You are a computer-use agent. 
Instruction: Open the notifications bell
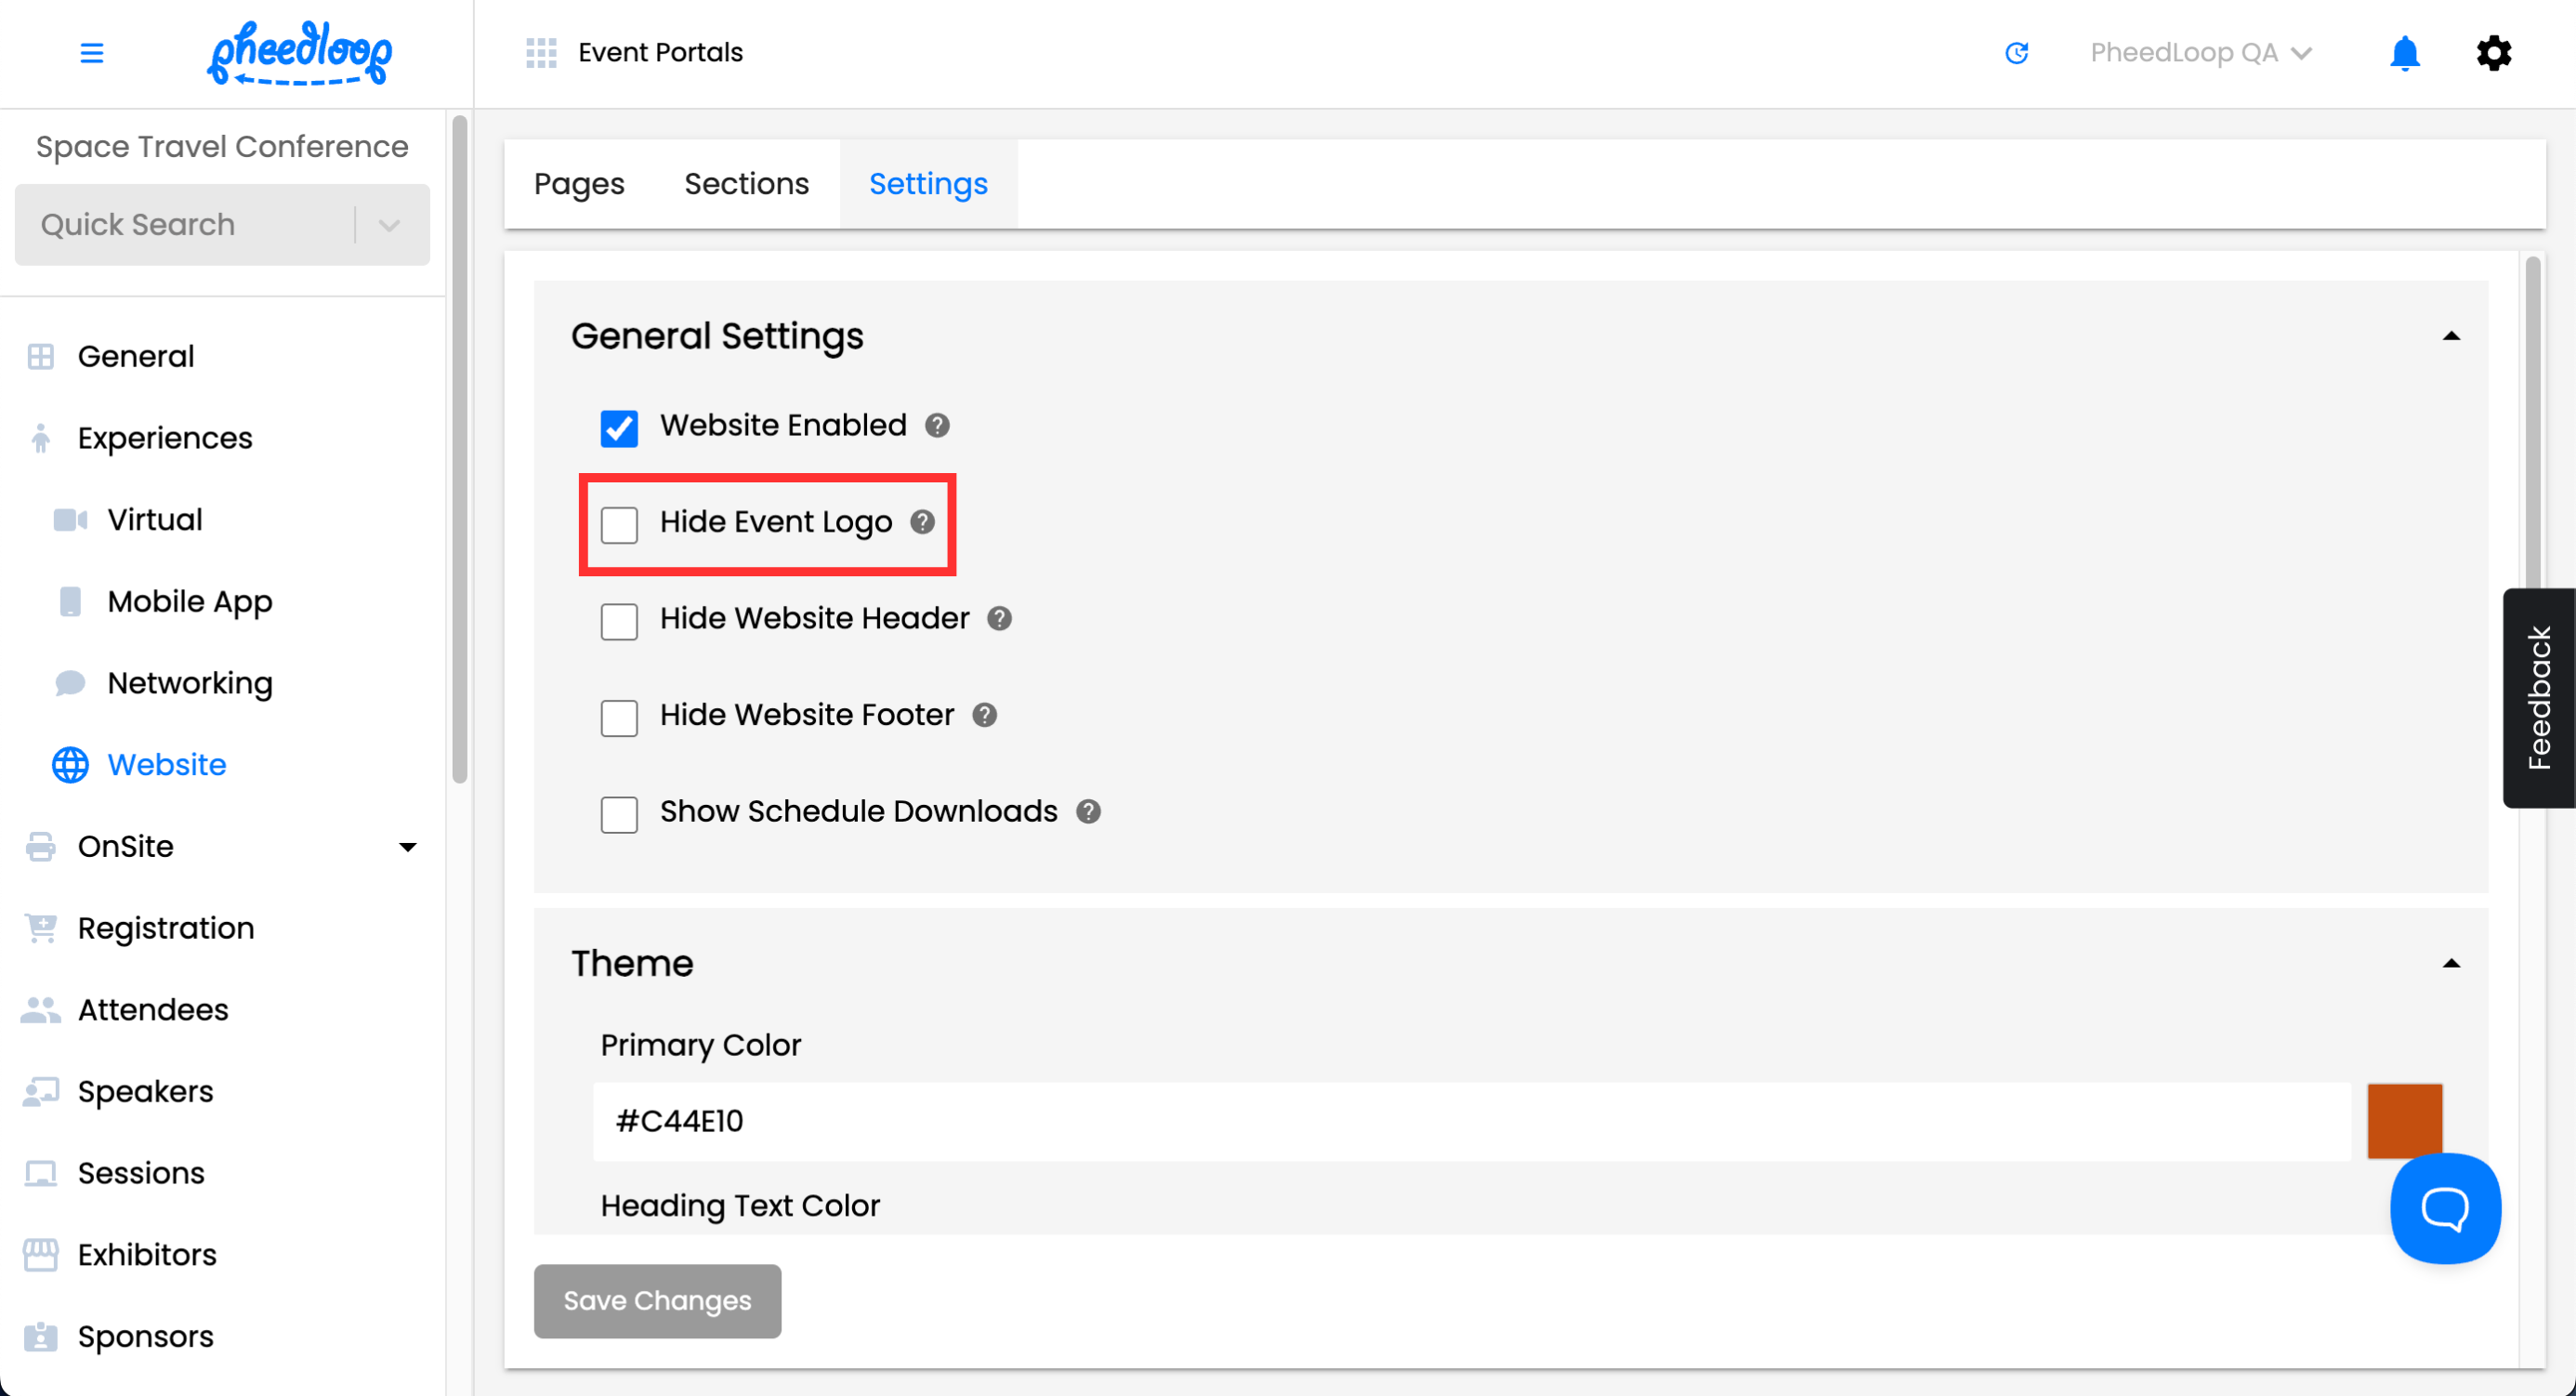pos(2404,52)
